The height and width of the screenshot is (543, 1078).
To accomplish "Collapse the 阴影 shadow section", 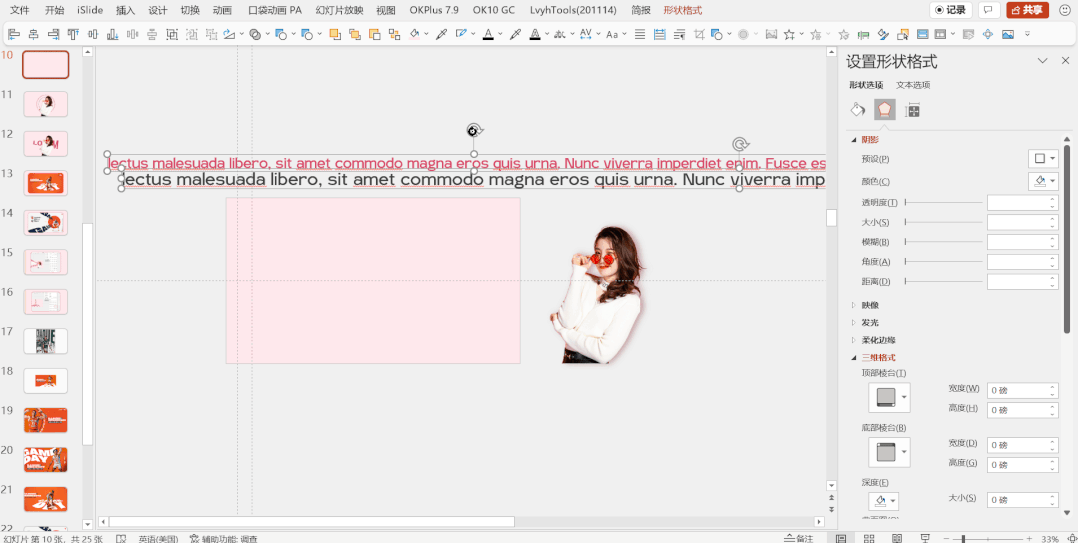I will [853, 139].
